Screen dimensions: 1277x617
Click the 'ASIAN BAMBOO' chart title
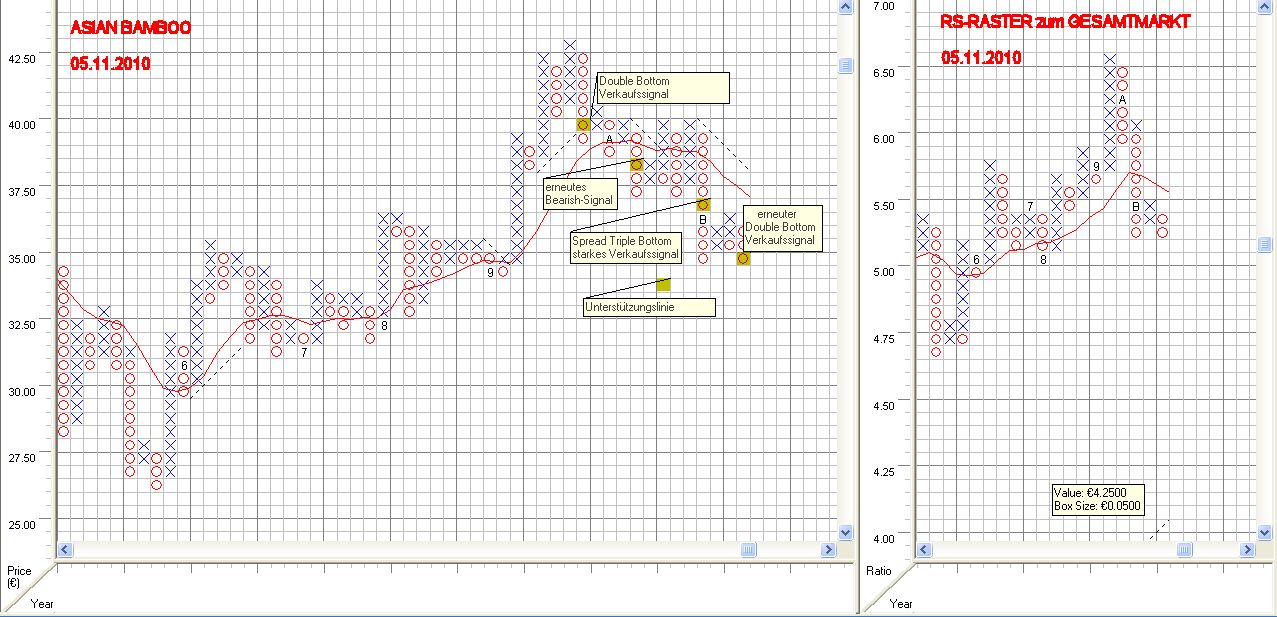[130, 28]
